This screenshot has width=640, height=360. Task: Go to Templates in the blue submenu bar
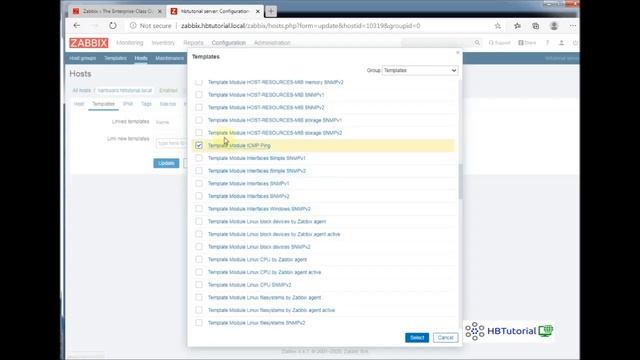coord(116,58)
